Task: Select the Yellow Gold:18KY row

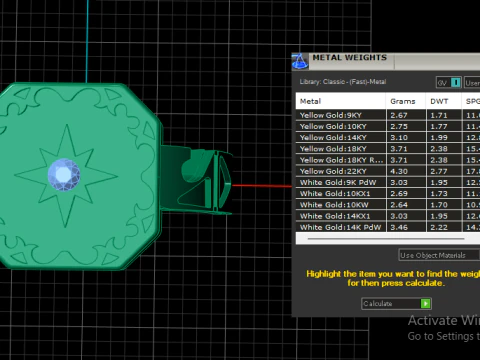Action: (x=388, y=149)
